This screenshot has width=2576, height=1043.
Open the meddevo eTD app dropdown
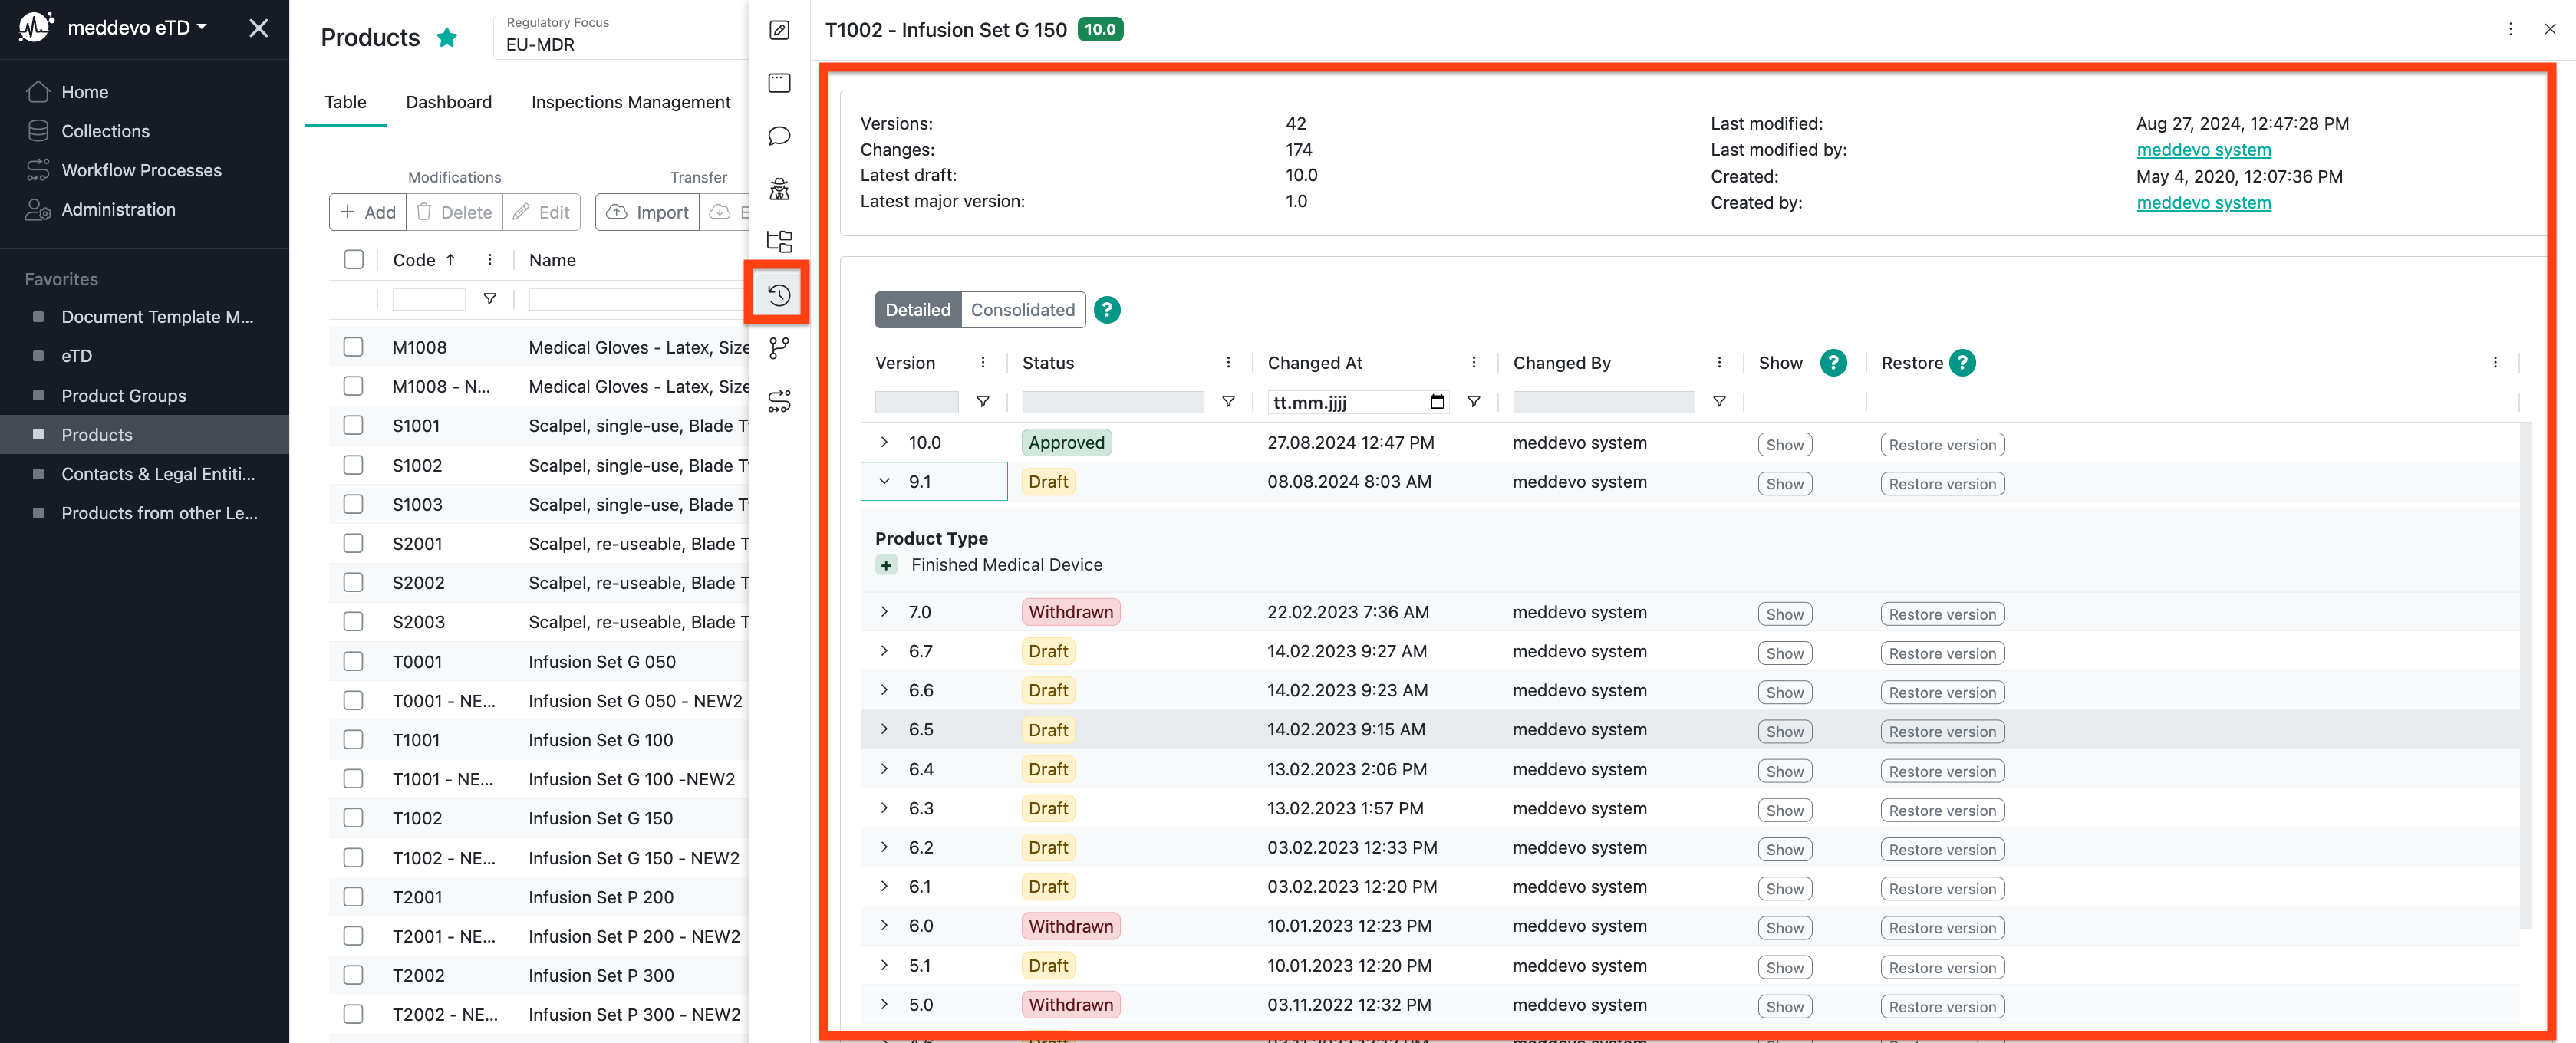click(x=137, y=28)
